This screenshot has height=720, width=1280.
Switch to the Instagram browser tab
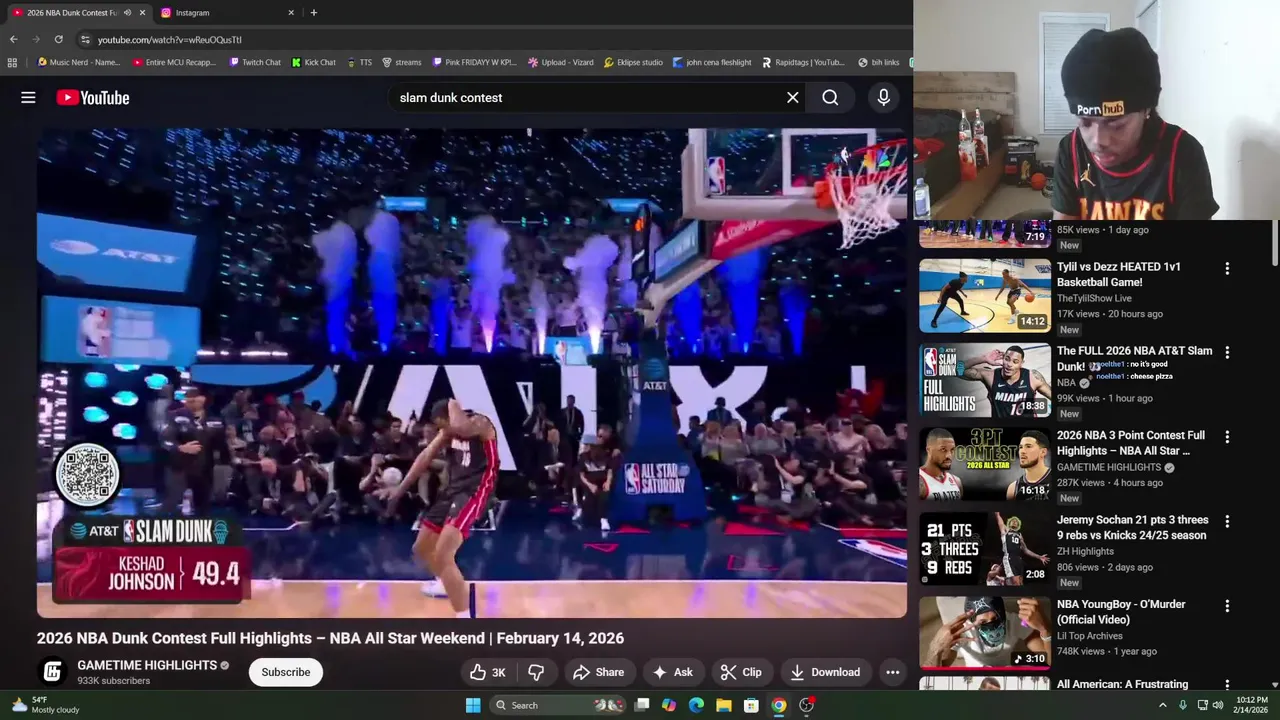click(x=228, y=13)
